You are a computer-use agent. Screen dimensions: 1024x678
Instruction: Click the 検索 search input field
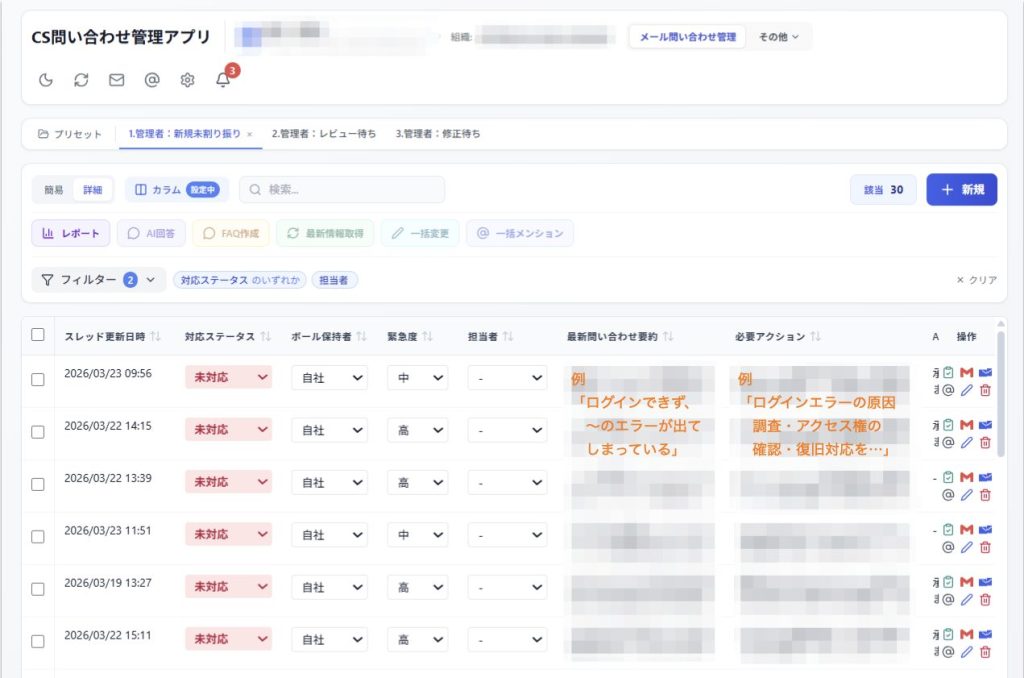coord(342,189)
